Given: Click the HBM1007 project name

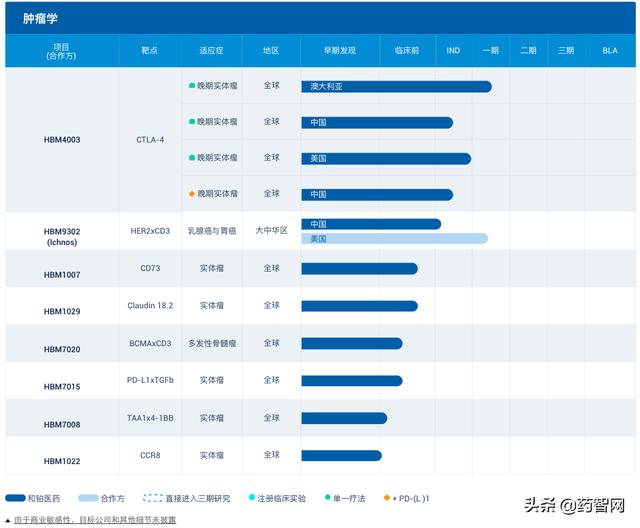Looking at the screenshot, I should tap(62, 275).
